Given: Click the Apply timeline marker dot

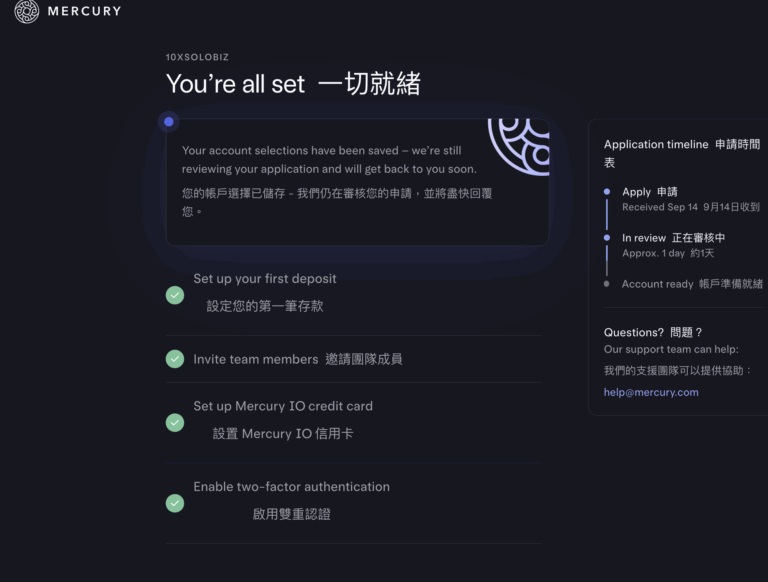Looking at the screenshot, I should click(x=607, y=191).
